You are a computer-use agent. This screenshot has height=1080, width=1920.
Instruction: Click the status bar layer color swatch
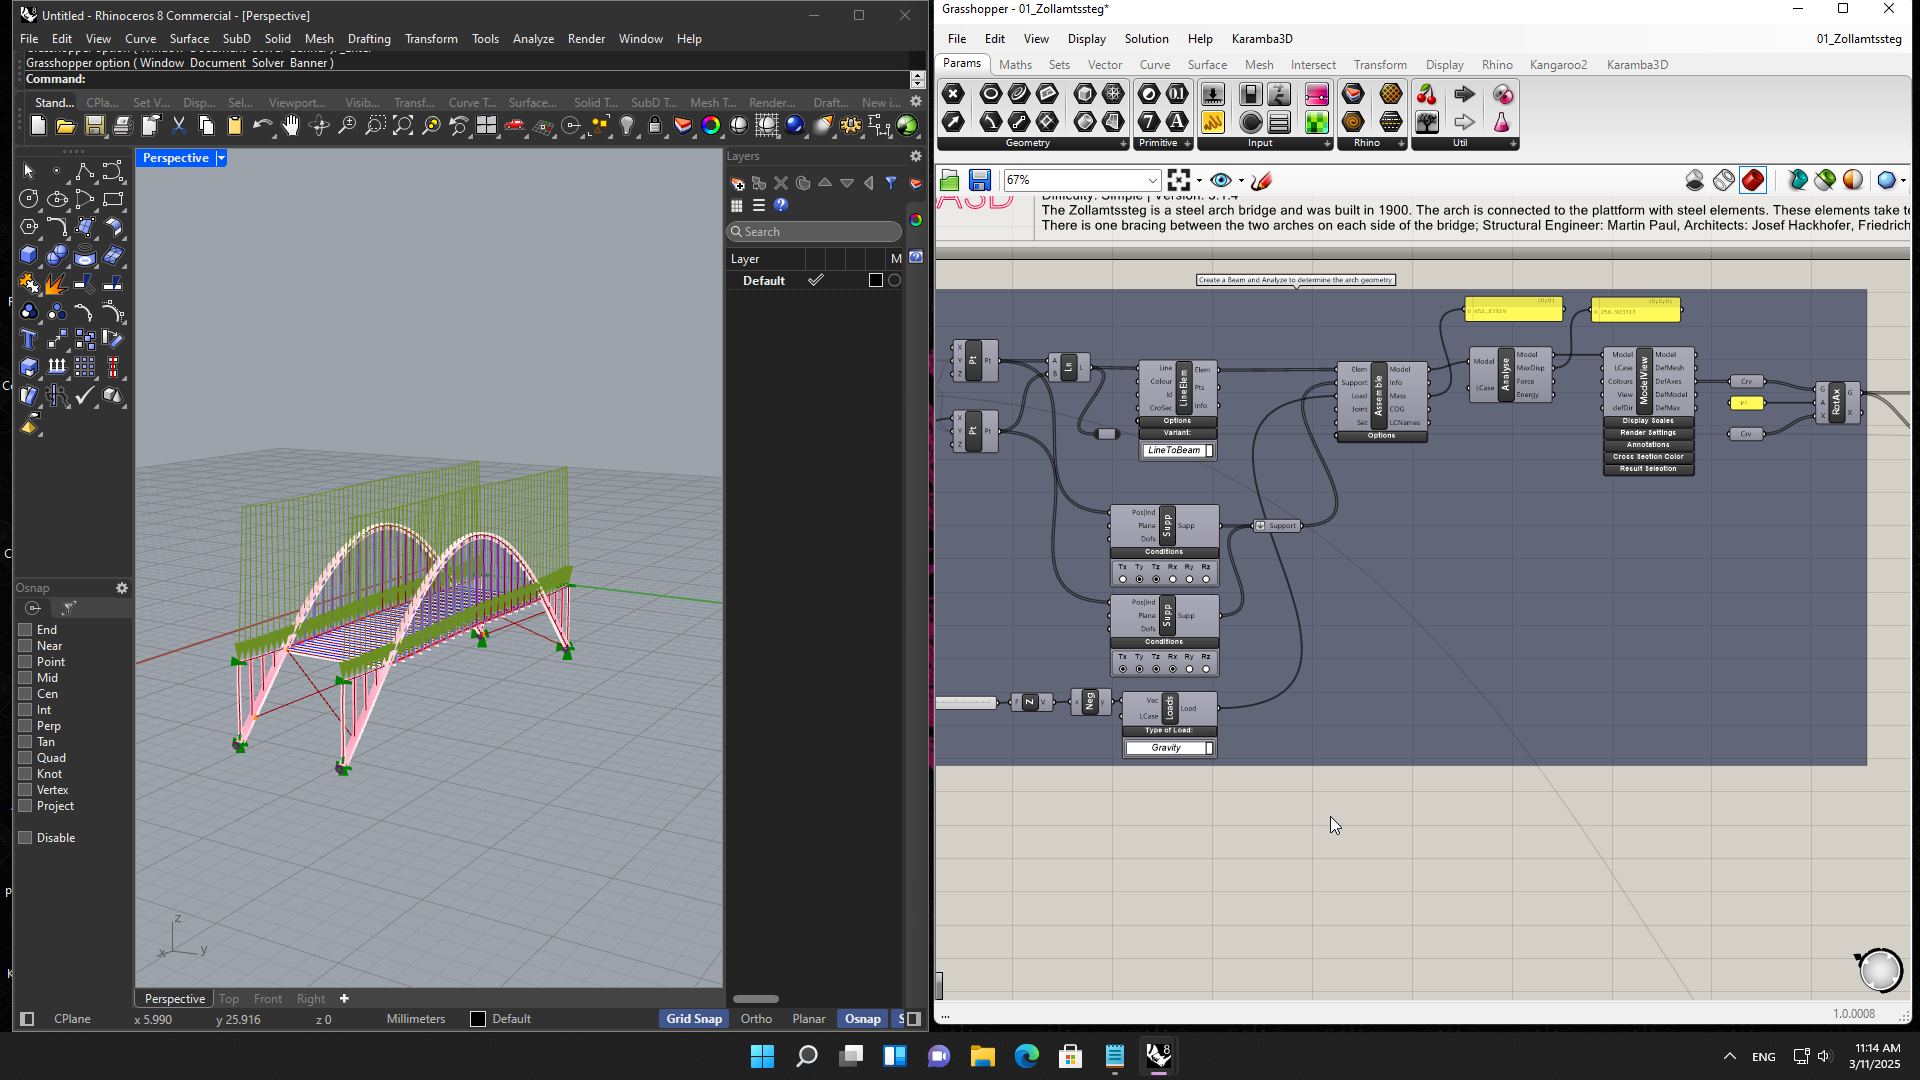coord(478,1019)
